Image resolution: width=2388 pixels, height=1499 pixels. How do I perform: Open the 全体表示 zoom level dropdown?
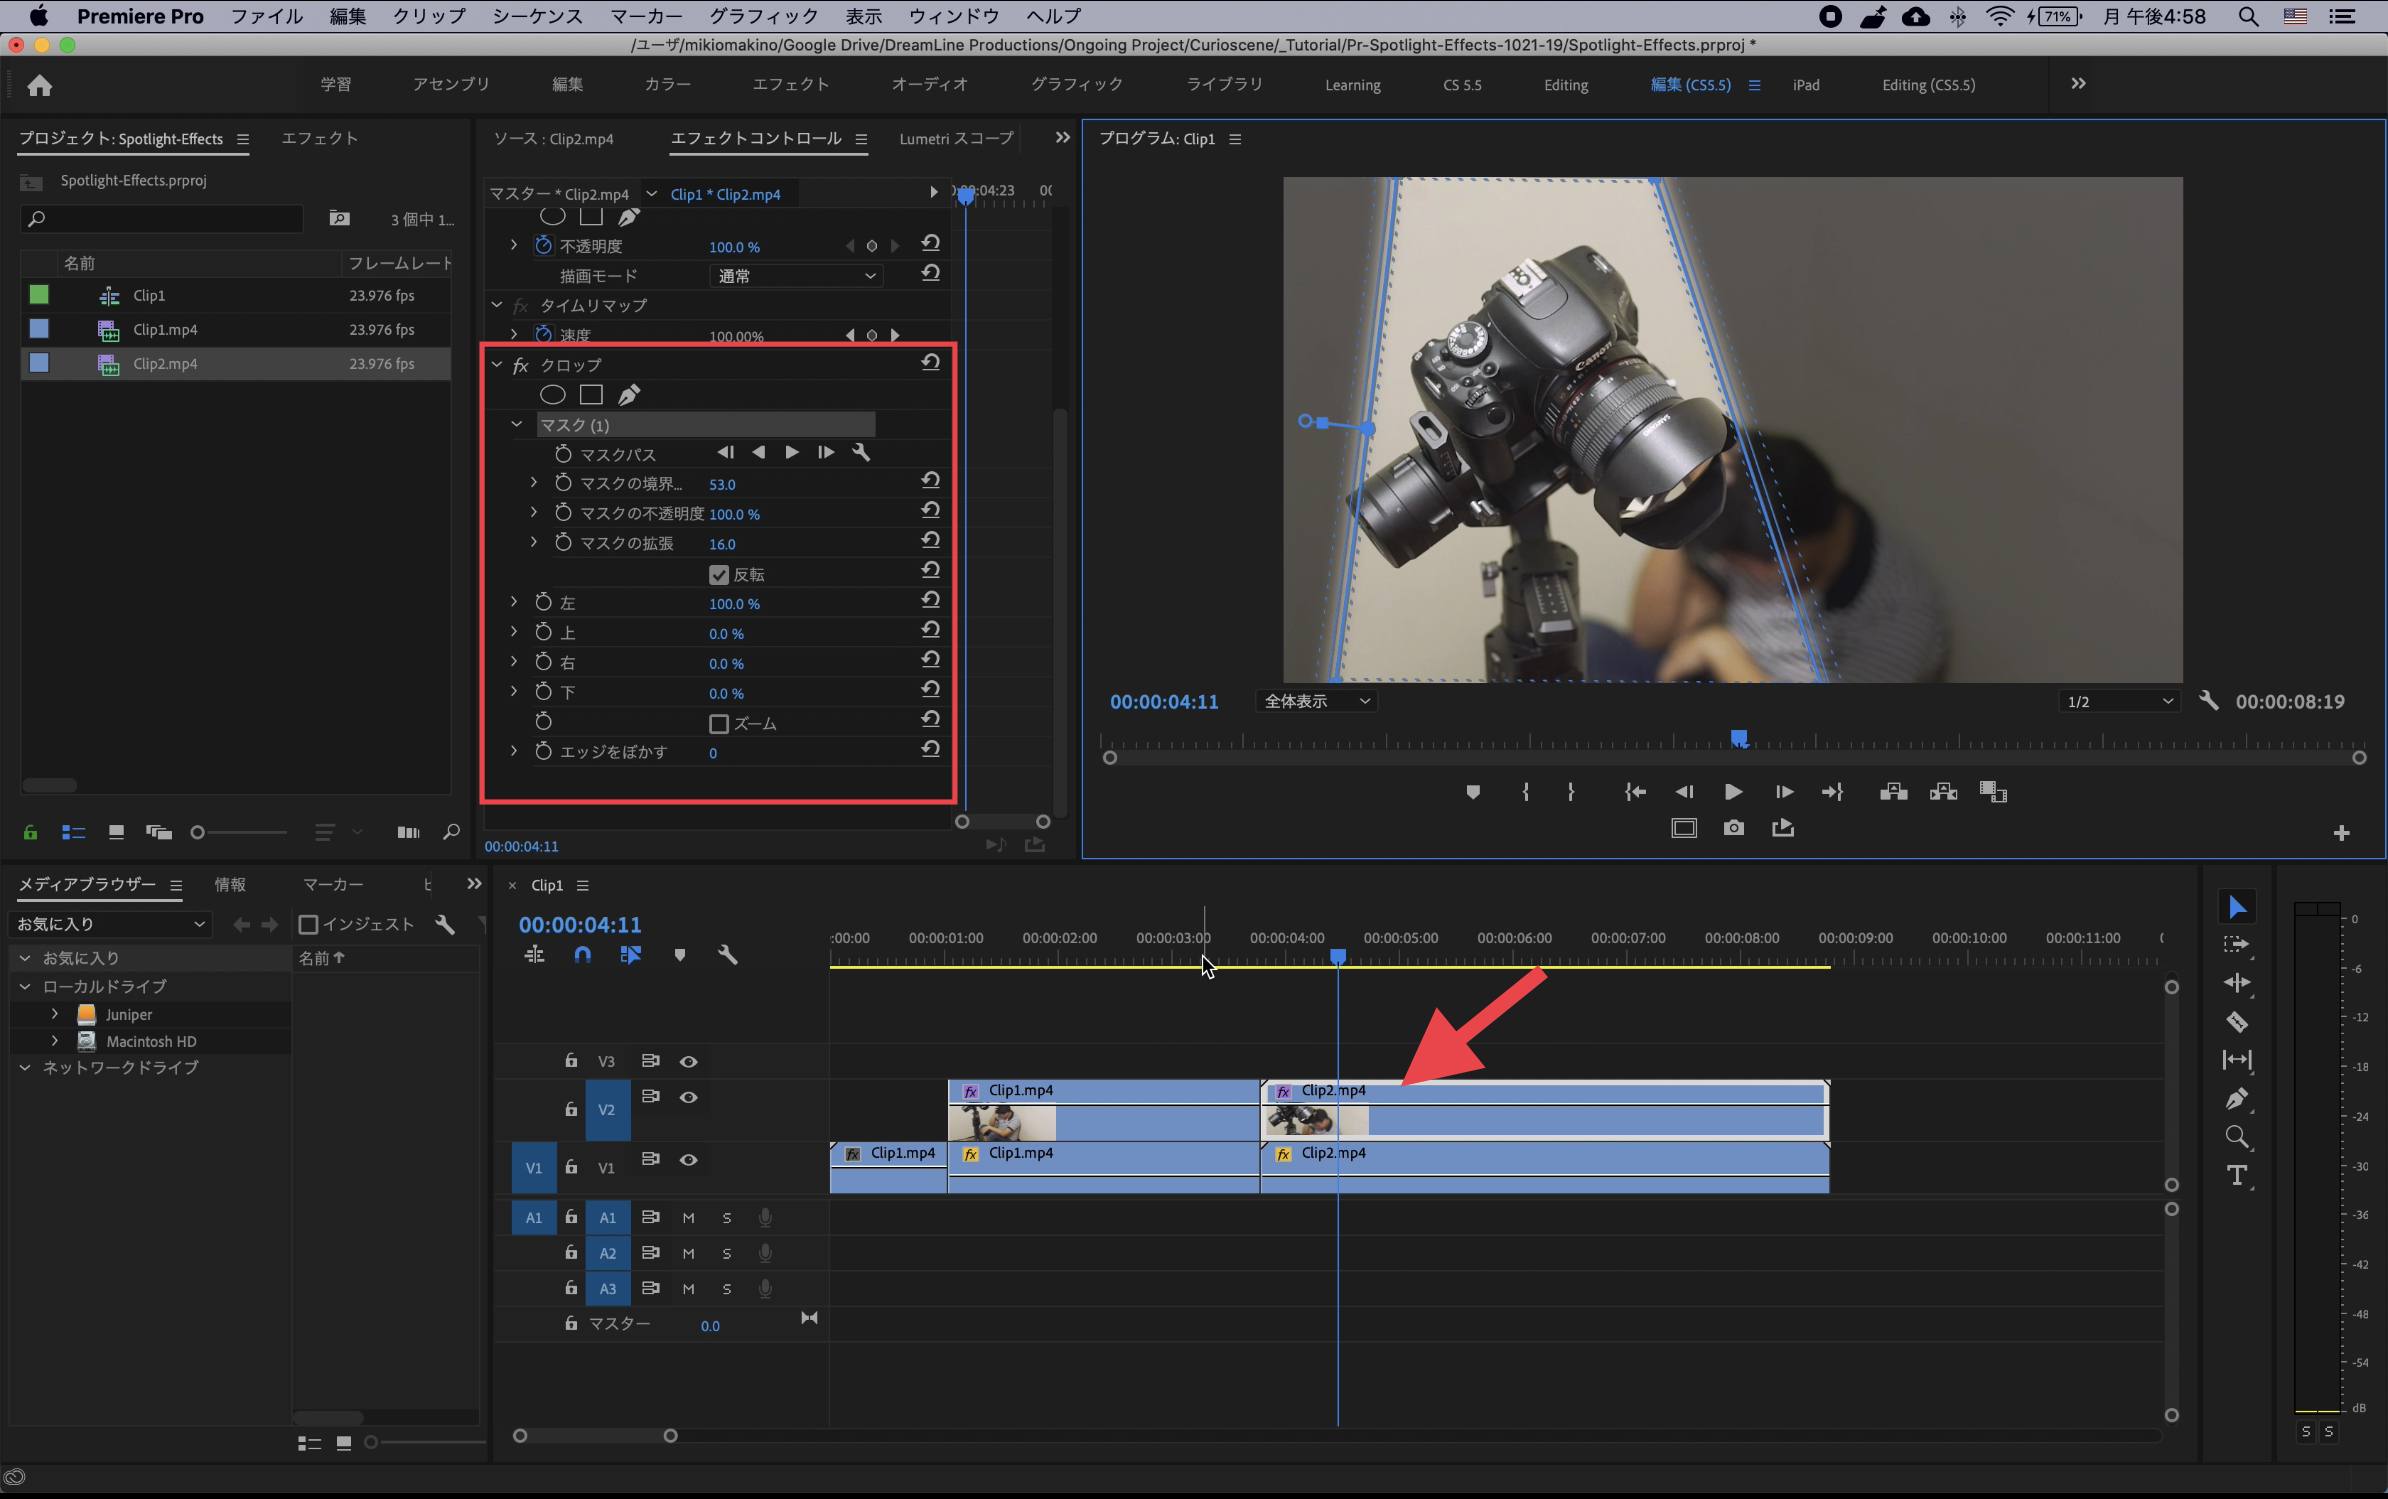tap(1316, 702)
